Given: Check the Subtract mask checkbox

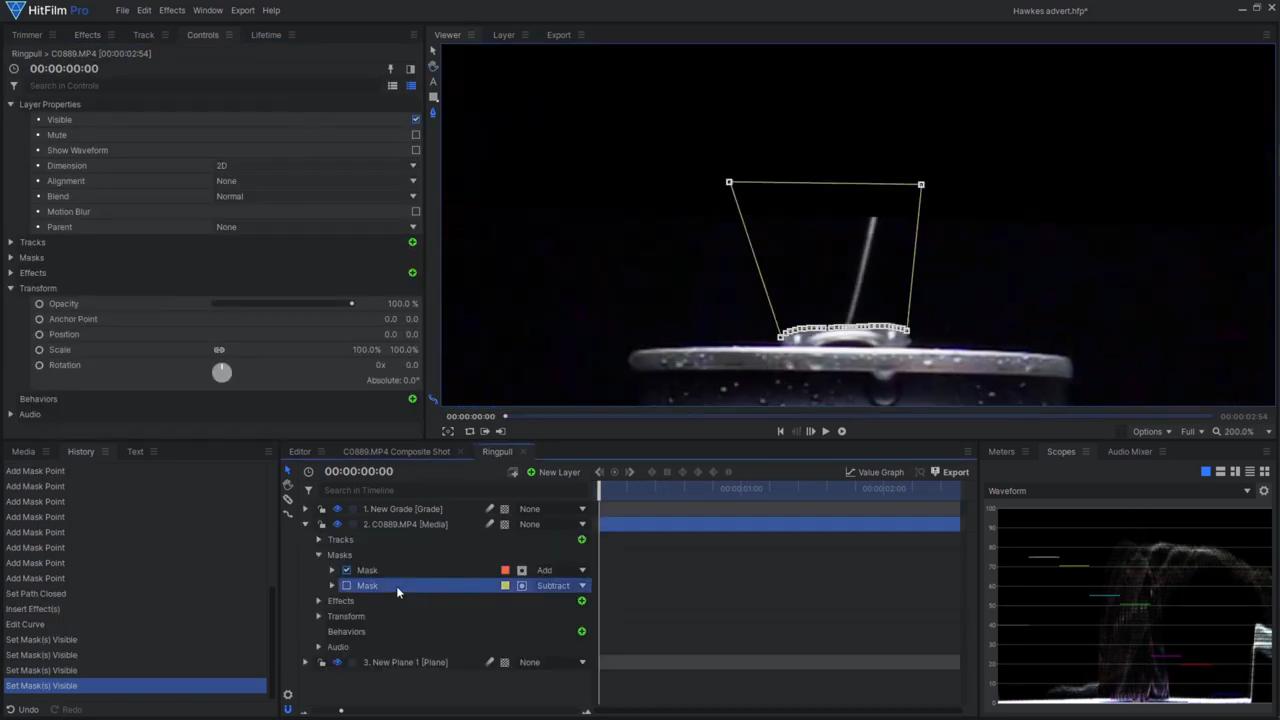Looking at the screenshot, I should click(347, 586).
